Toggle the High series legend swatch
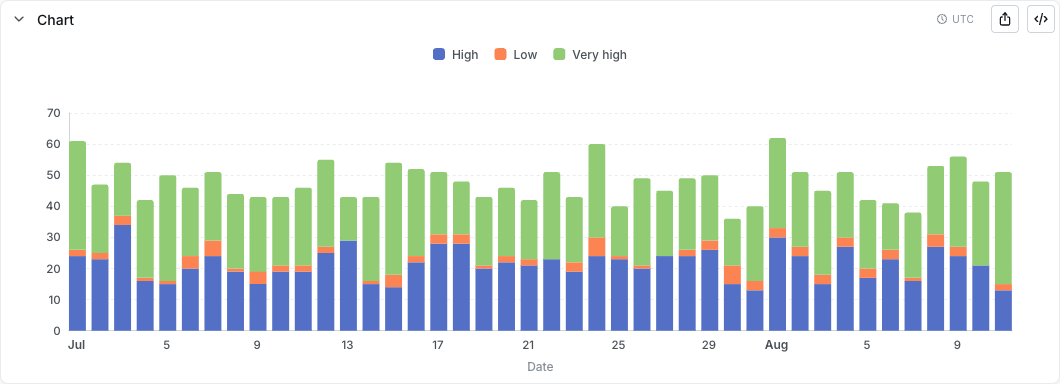The image size is (1060, 384). click(439, 55)
